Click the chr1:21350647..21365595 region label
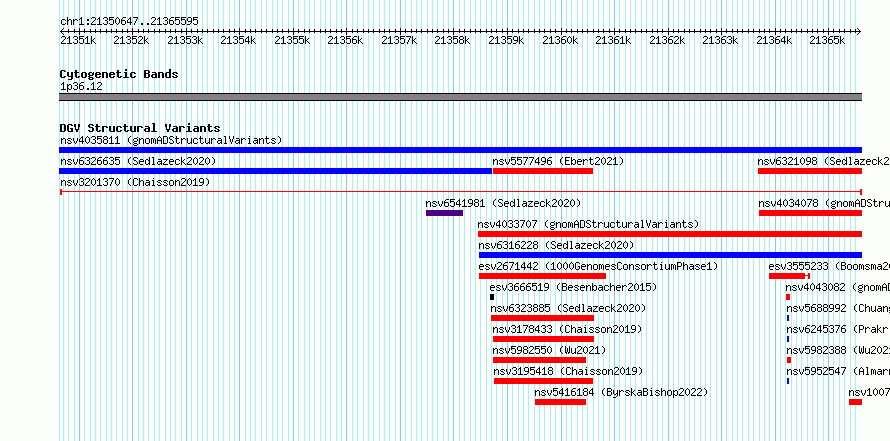Screen dimensions: 890x441 tap(129, 21)
